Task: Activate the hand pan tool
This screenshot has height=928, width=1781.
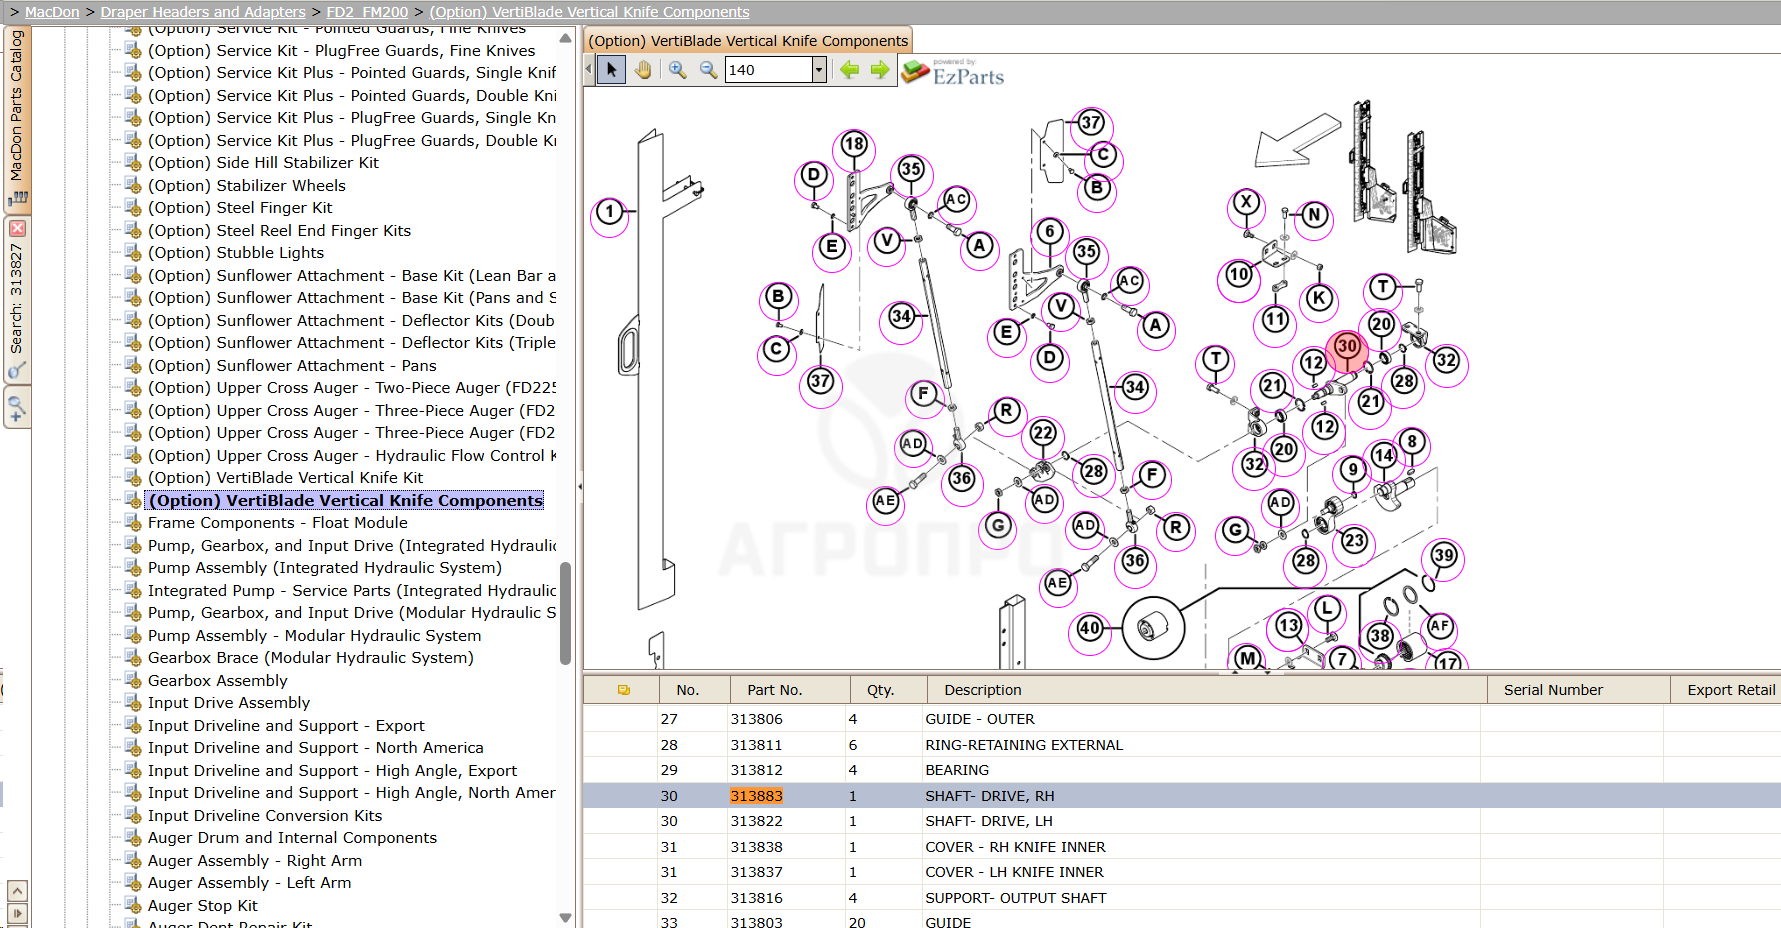Action: (x=643, y=70)
